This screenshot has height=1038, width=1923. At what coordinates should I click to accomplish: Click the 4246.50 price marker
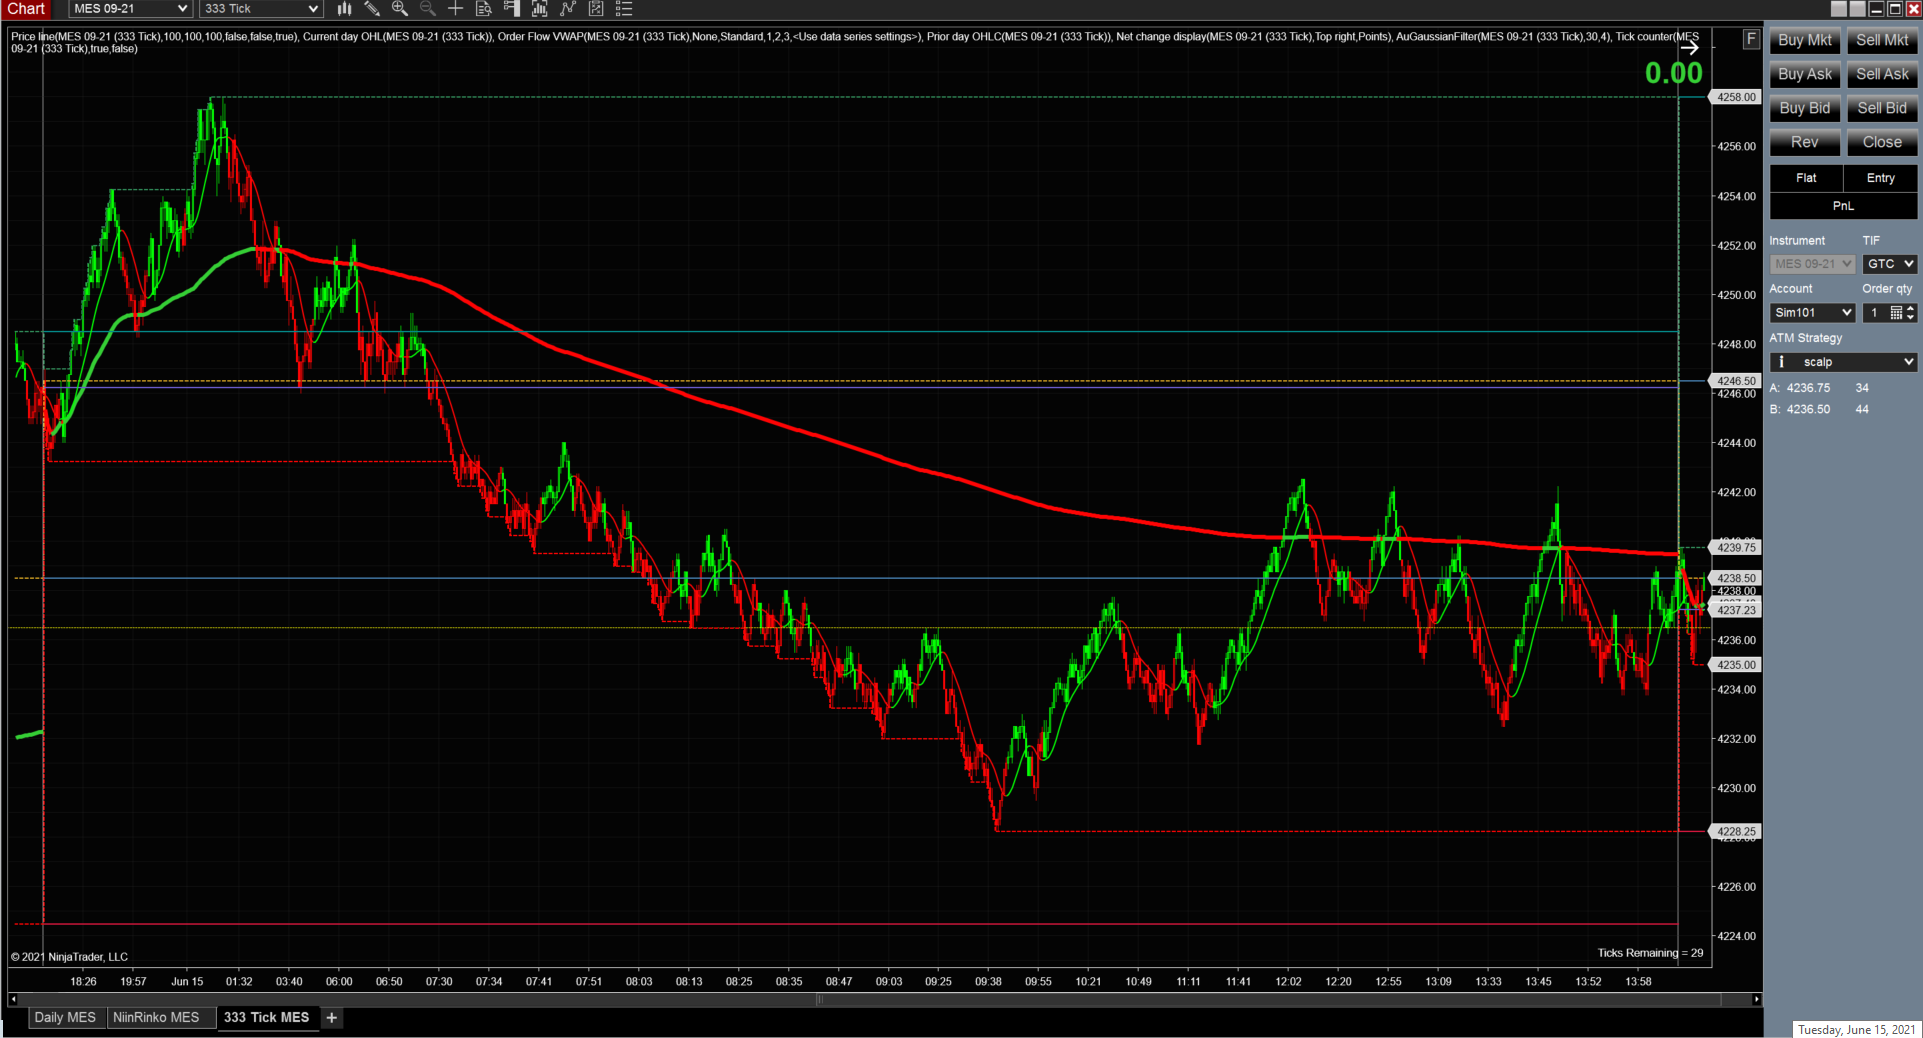coord(1736,381)
